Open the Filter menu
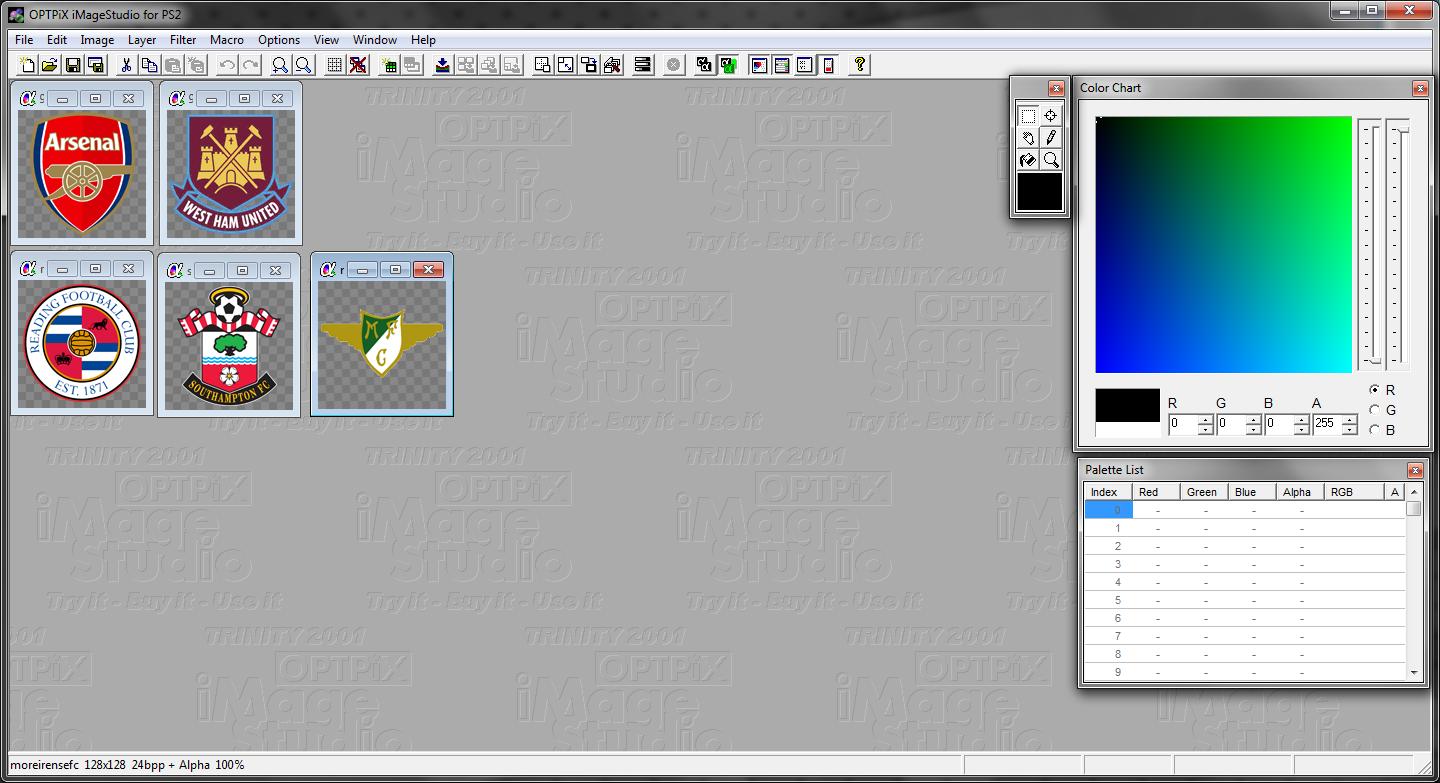This screenshot has width=1440, height=783. 183,40
